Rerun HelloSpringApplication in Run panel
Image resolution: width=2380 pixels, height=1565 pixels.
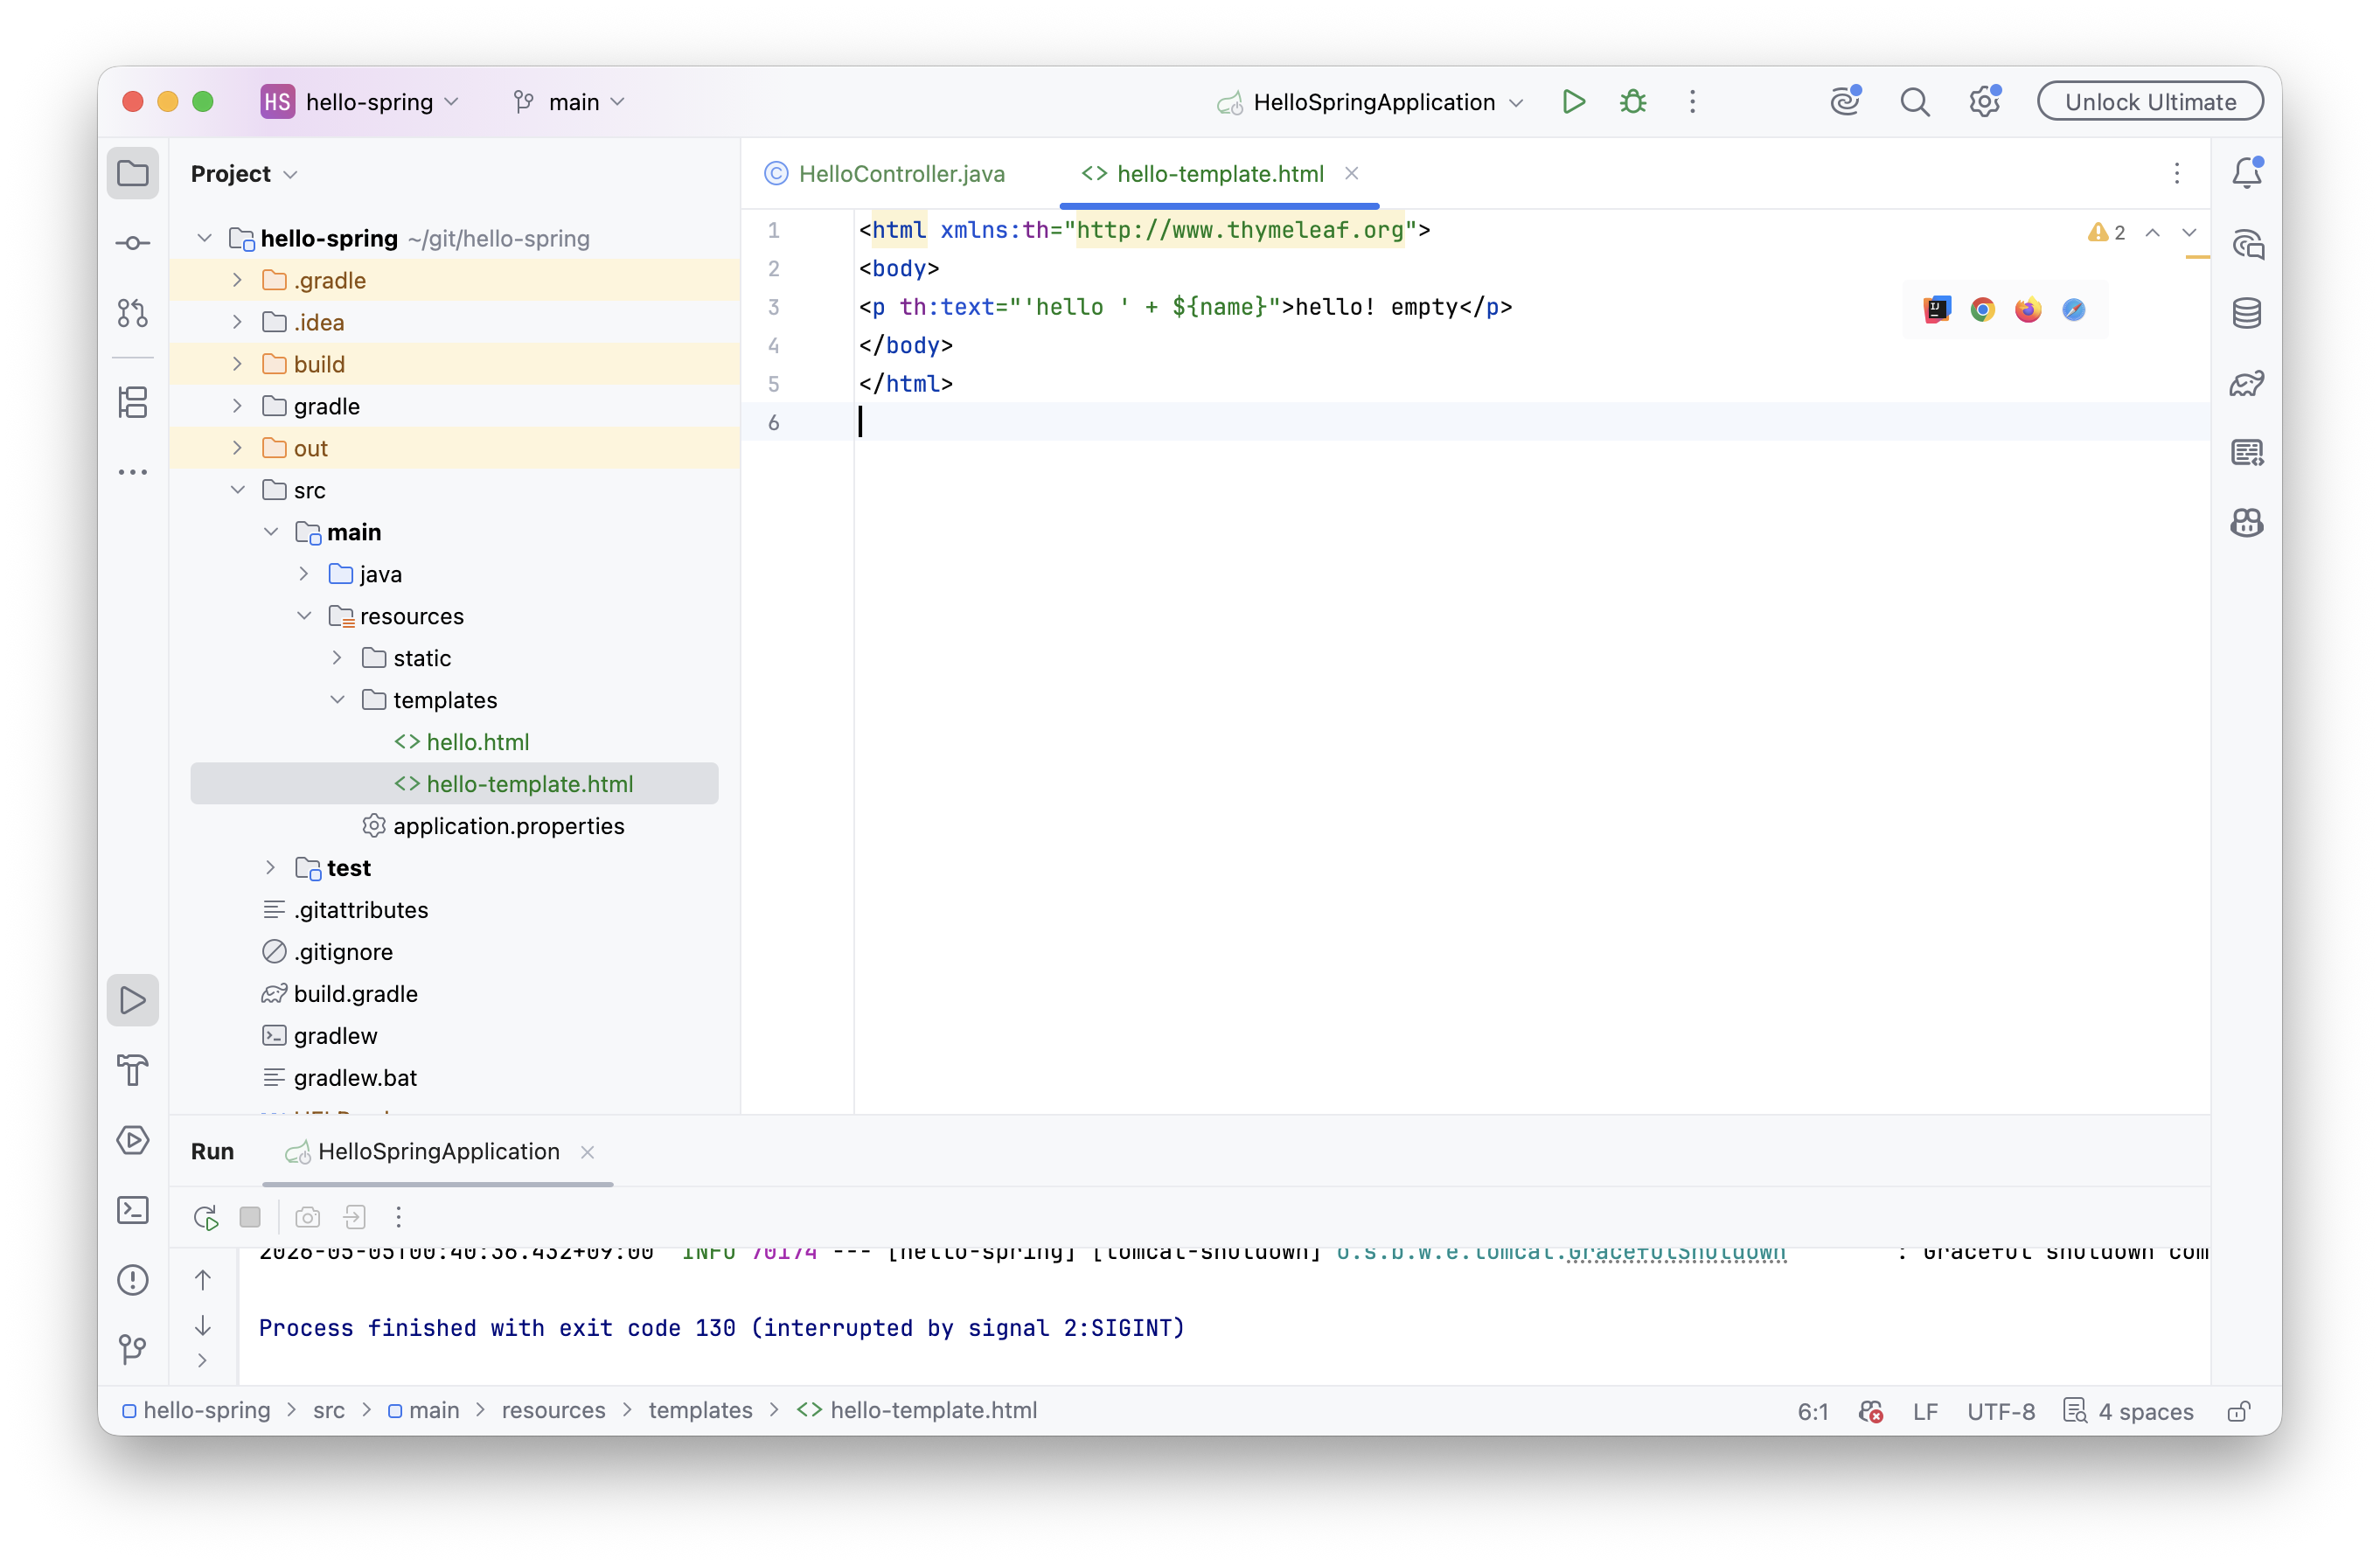205,1217
